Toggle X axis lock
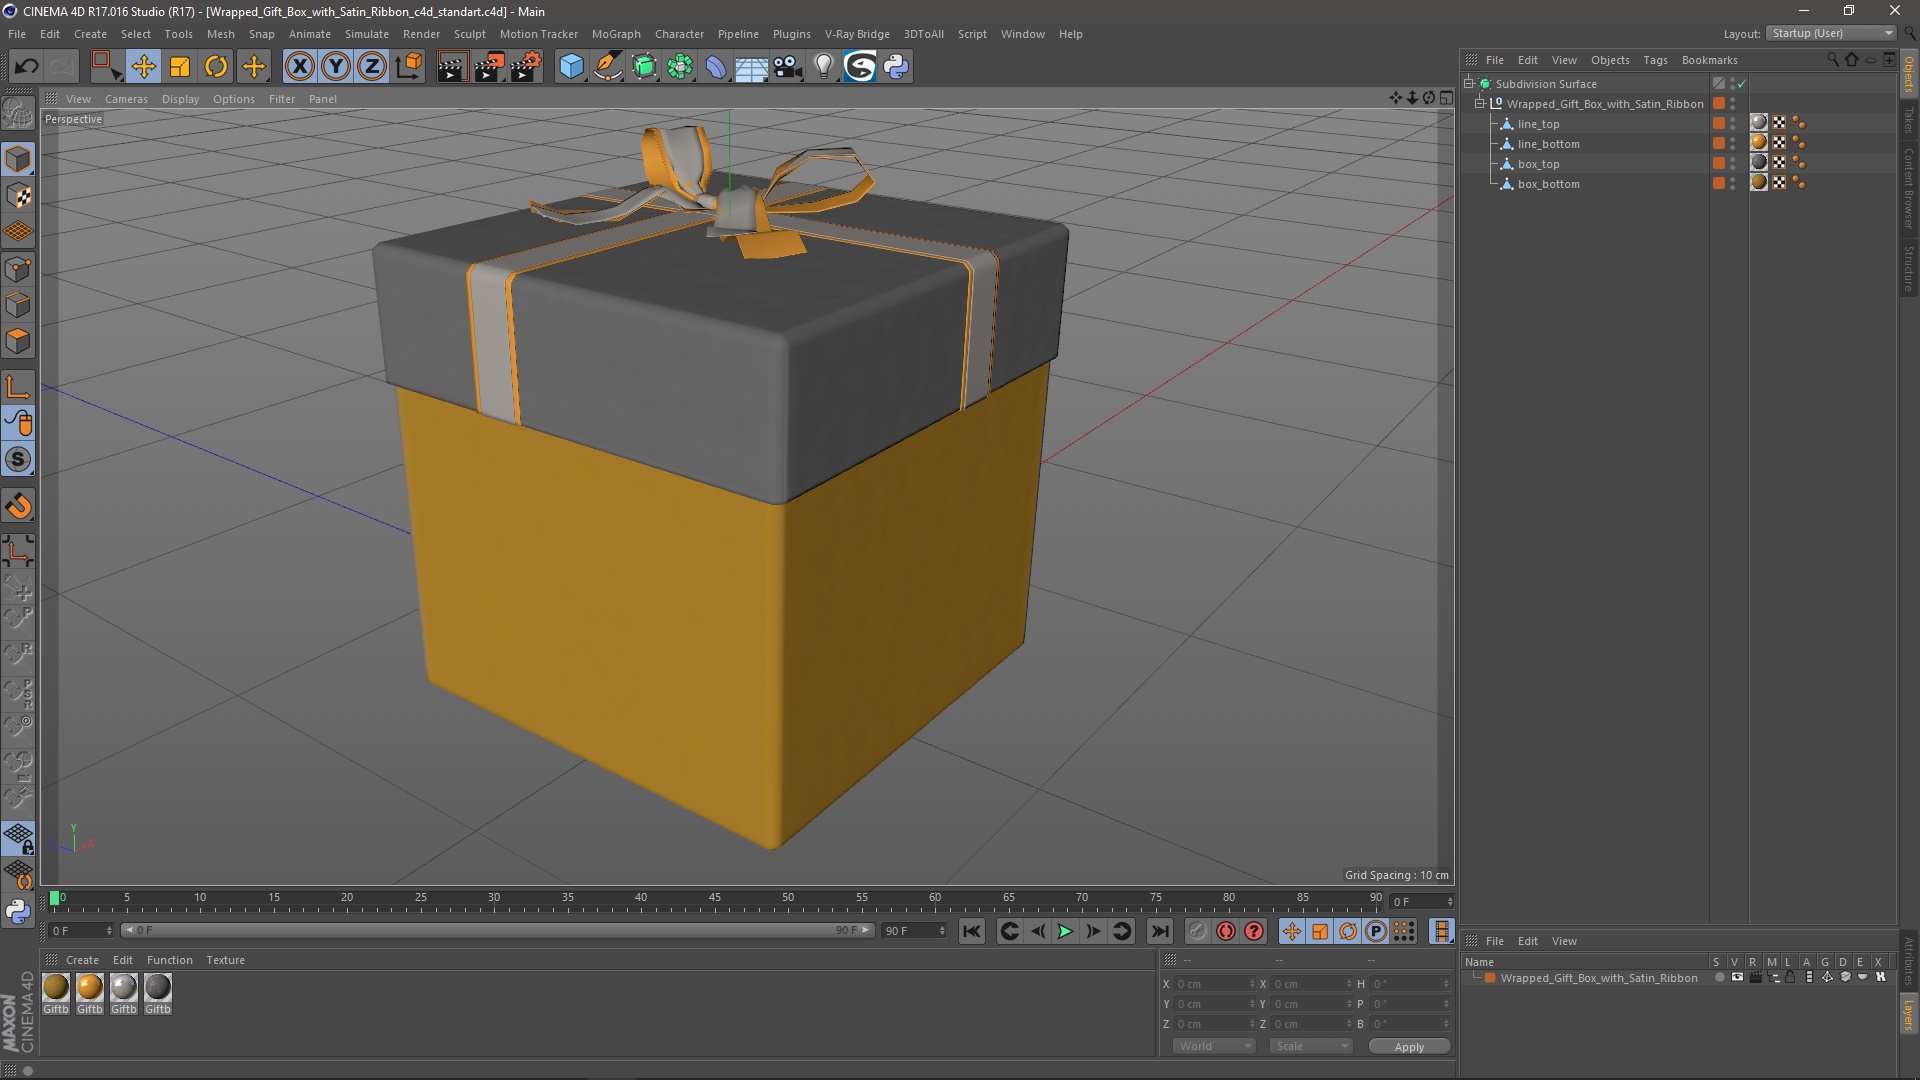This screenshot has height=1080, width=1920. point(299,67)
